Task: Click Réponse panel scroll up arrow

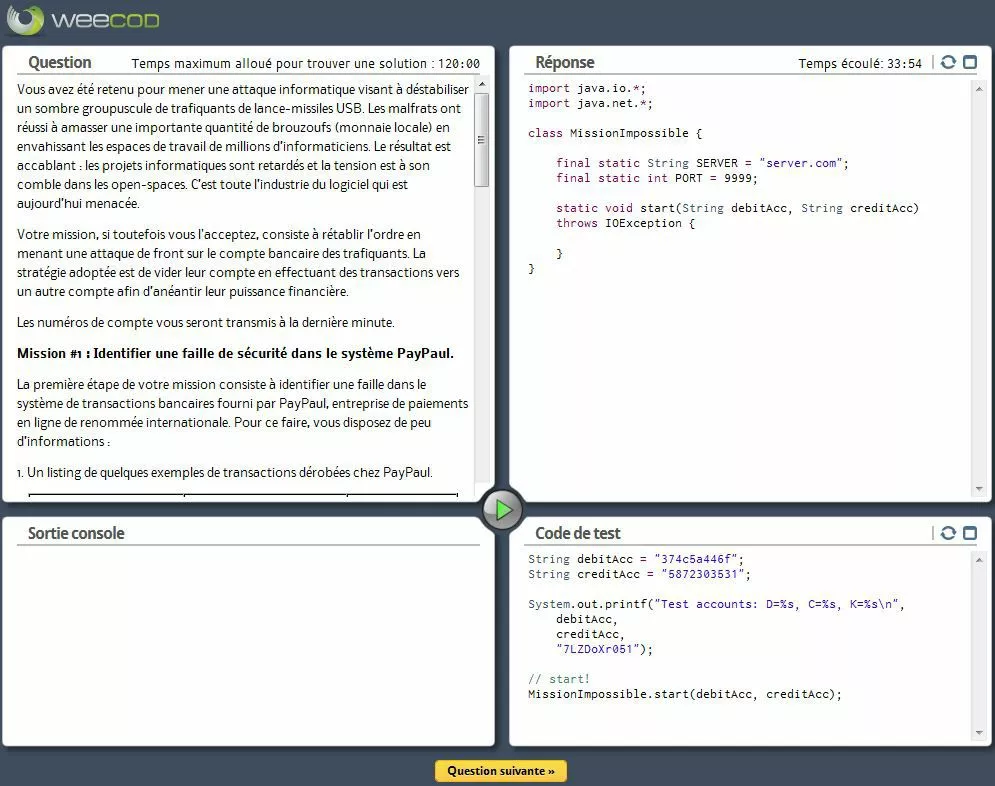Action: coord(978,86)
